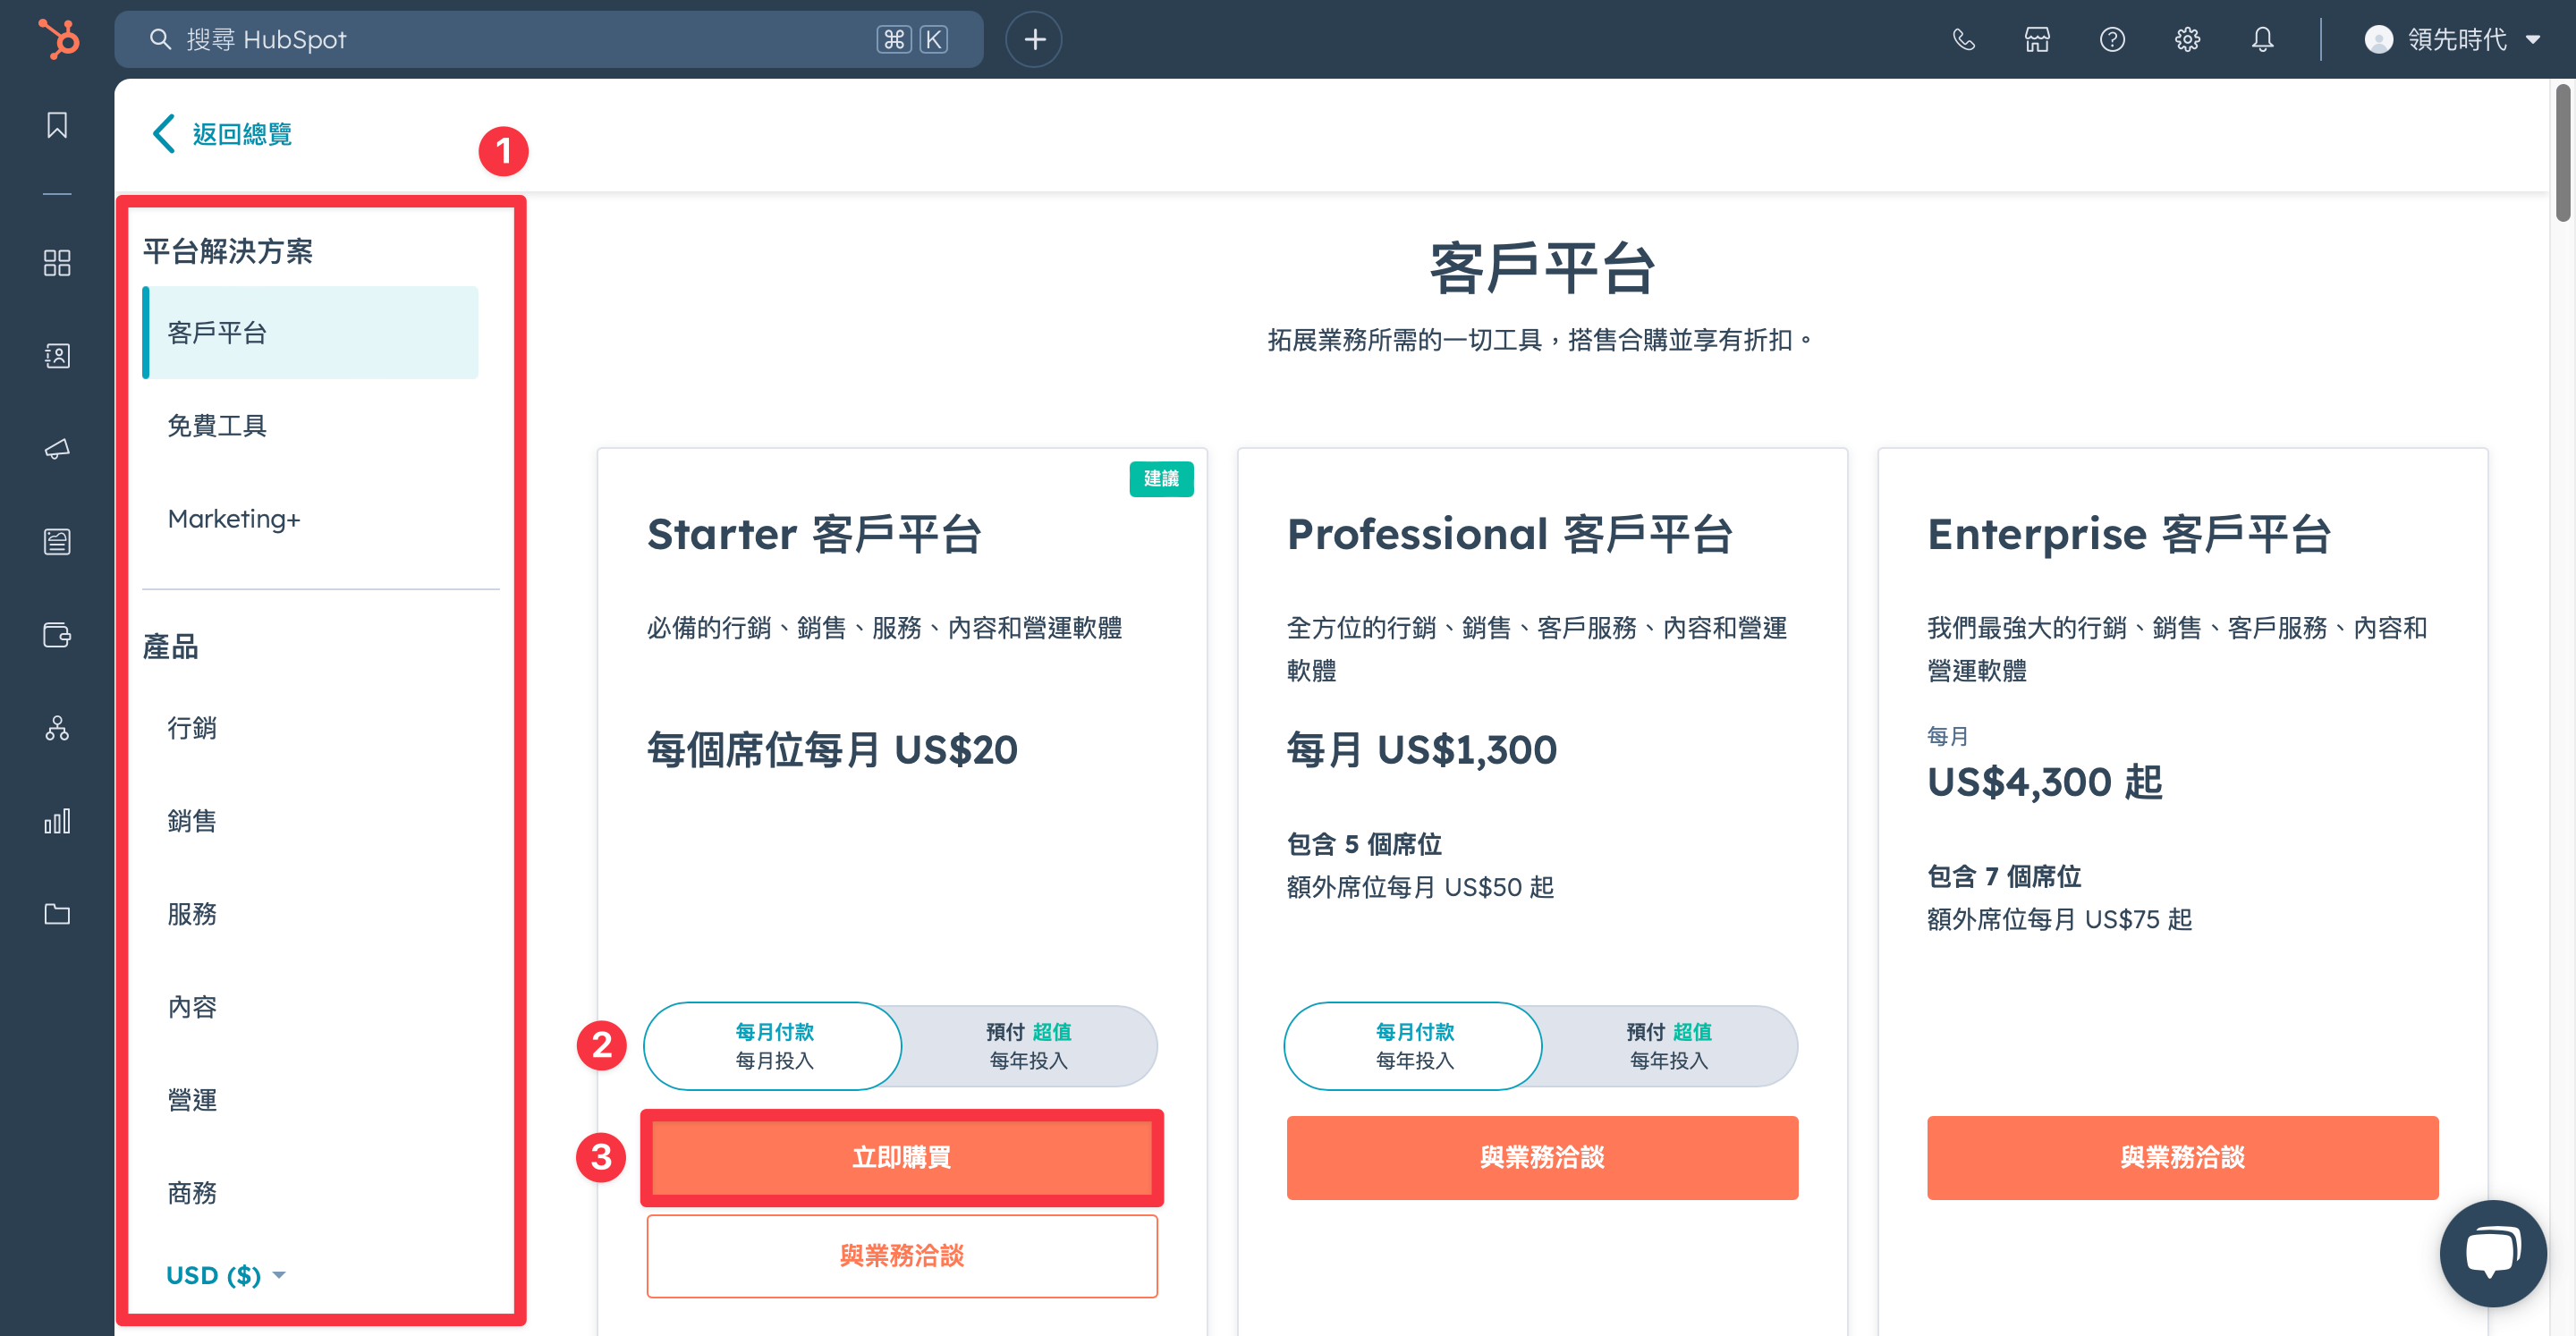Select 內容 product menu item

coord(191,1006)
